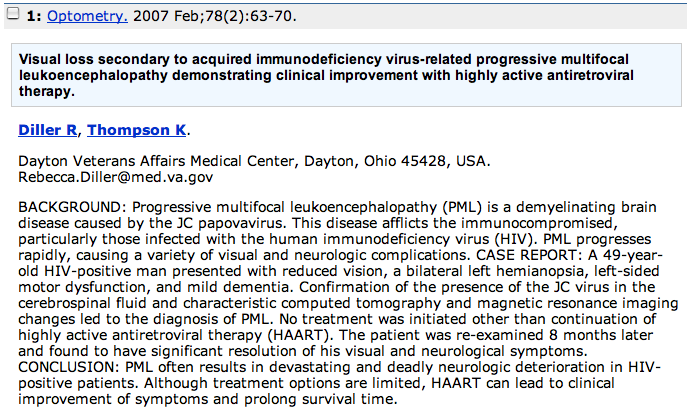Image resolution: width=687 pixels, height=415 pixels.
Task: Tick the checkbox for result 1
Action: pyautogui.click(x=13, y=14)
